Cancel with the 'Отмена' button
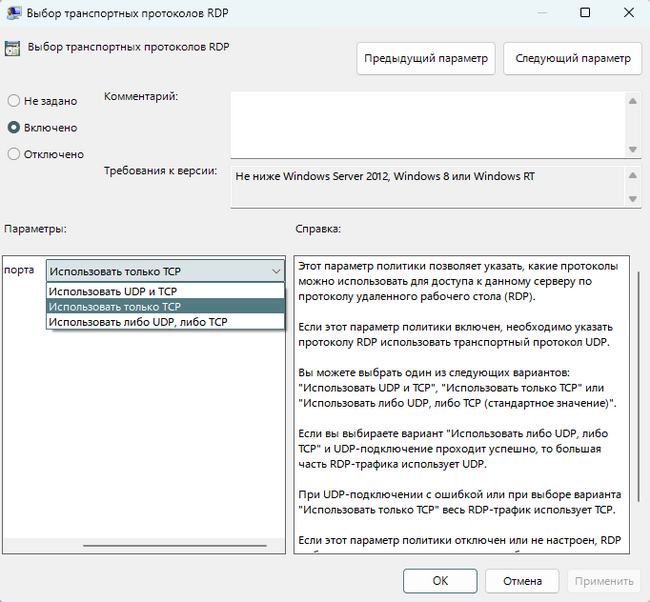 (x=522, y=581)
